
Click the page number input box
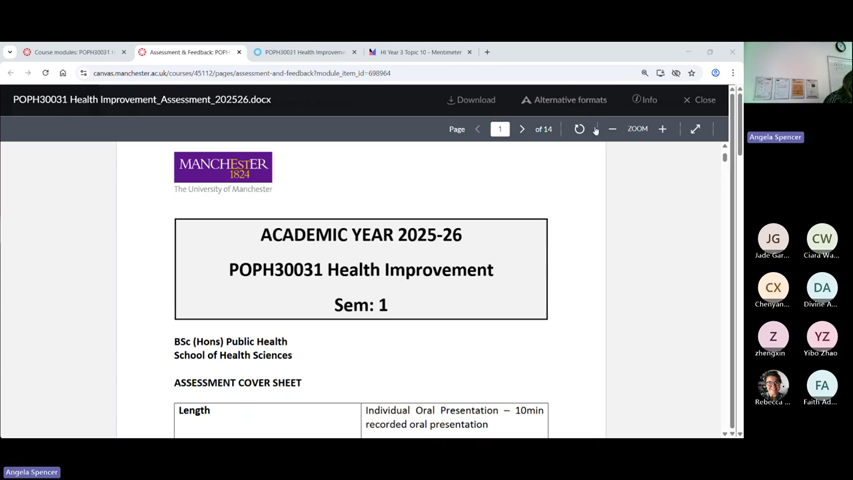pos(500,129)
